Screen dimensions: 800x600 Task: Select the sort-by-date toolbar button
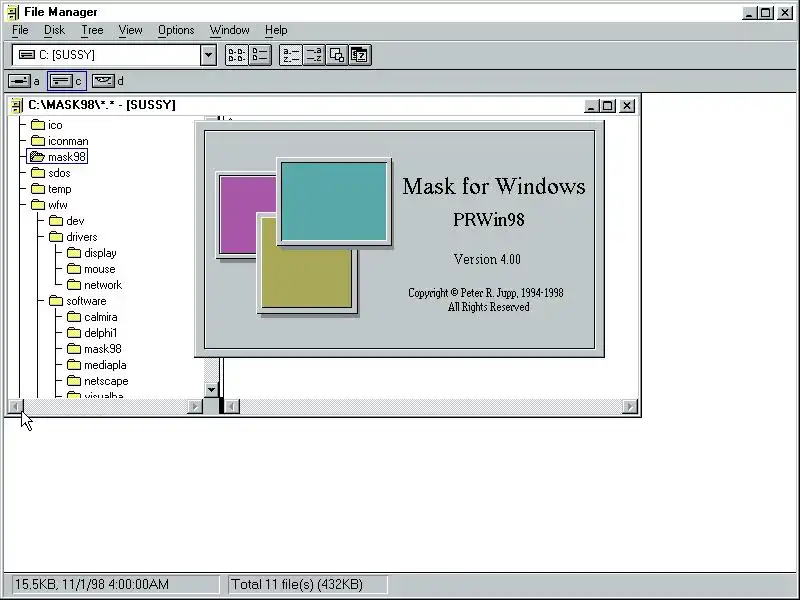(x=360, y=55)
